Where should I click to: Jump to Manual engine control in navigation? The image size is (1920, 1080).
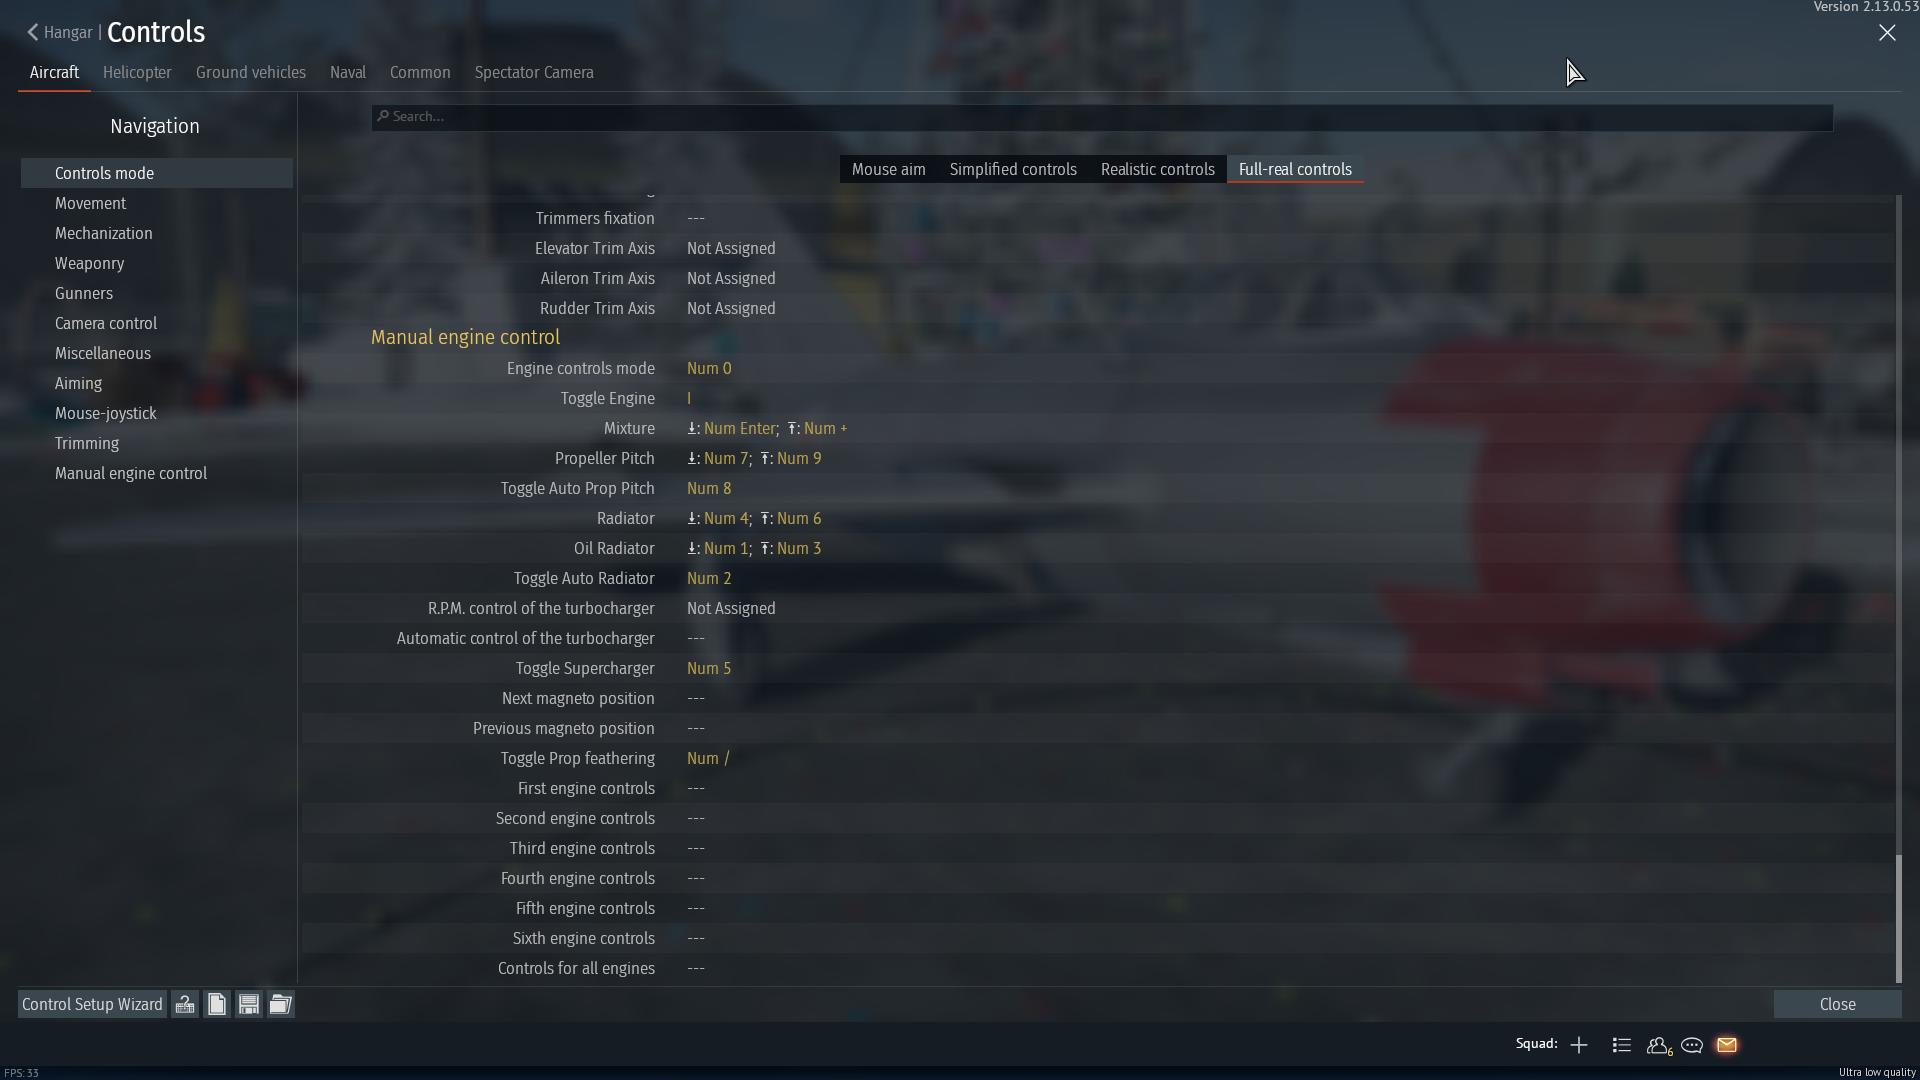coord(131,473)
